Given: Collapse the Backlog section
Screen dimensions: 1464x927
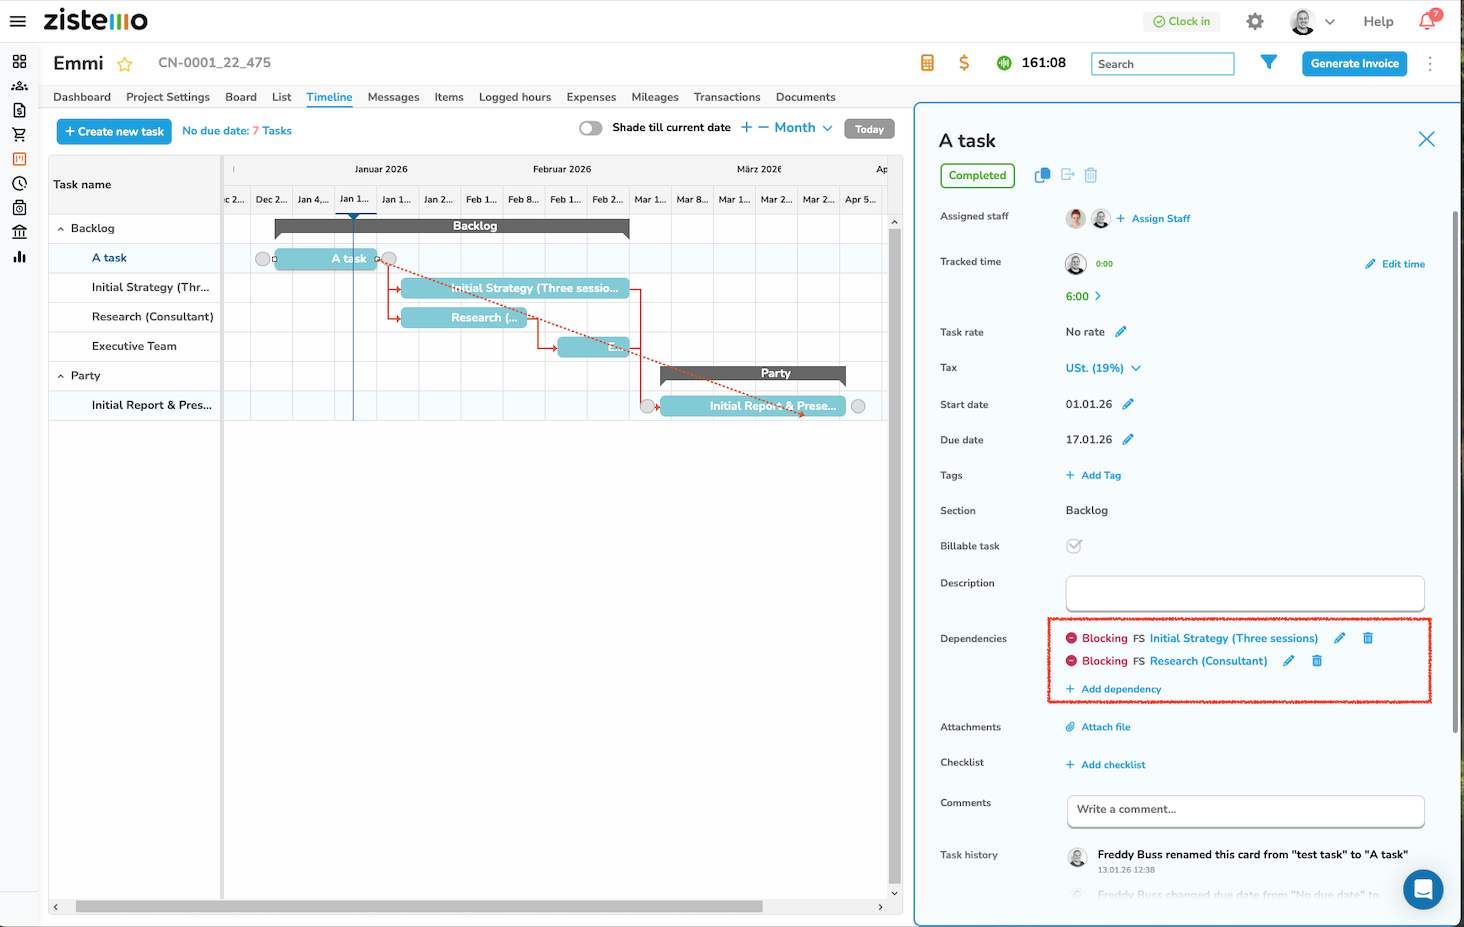Looking at the screenshot, I should click(x=61, y=229).
